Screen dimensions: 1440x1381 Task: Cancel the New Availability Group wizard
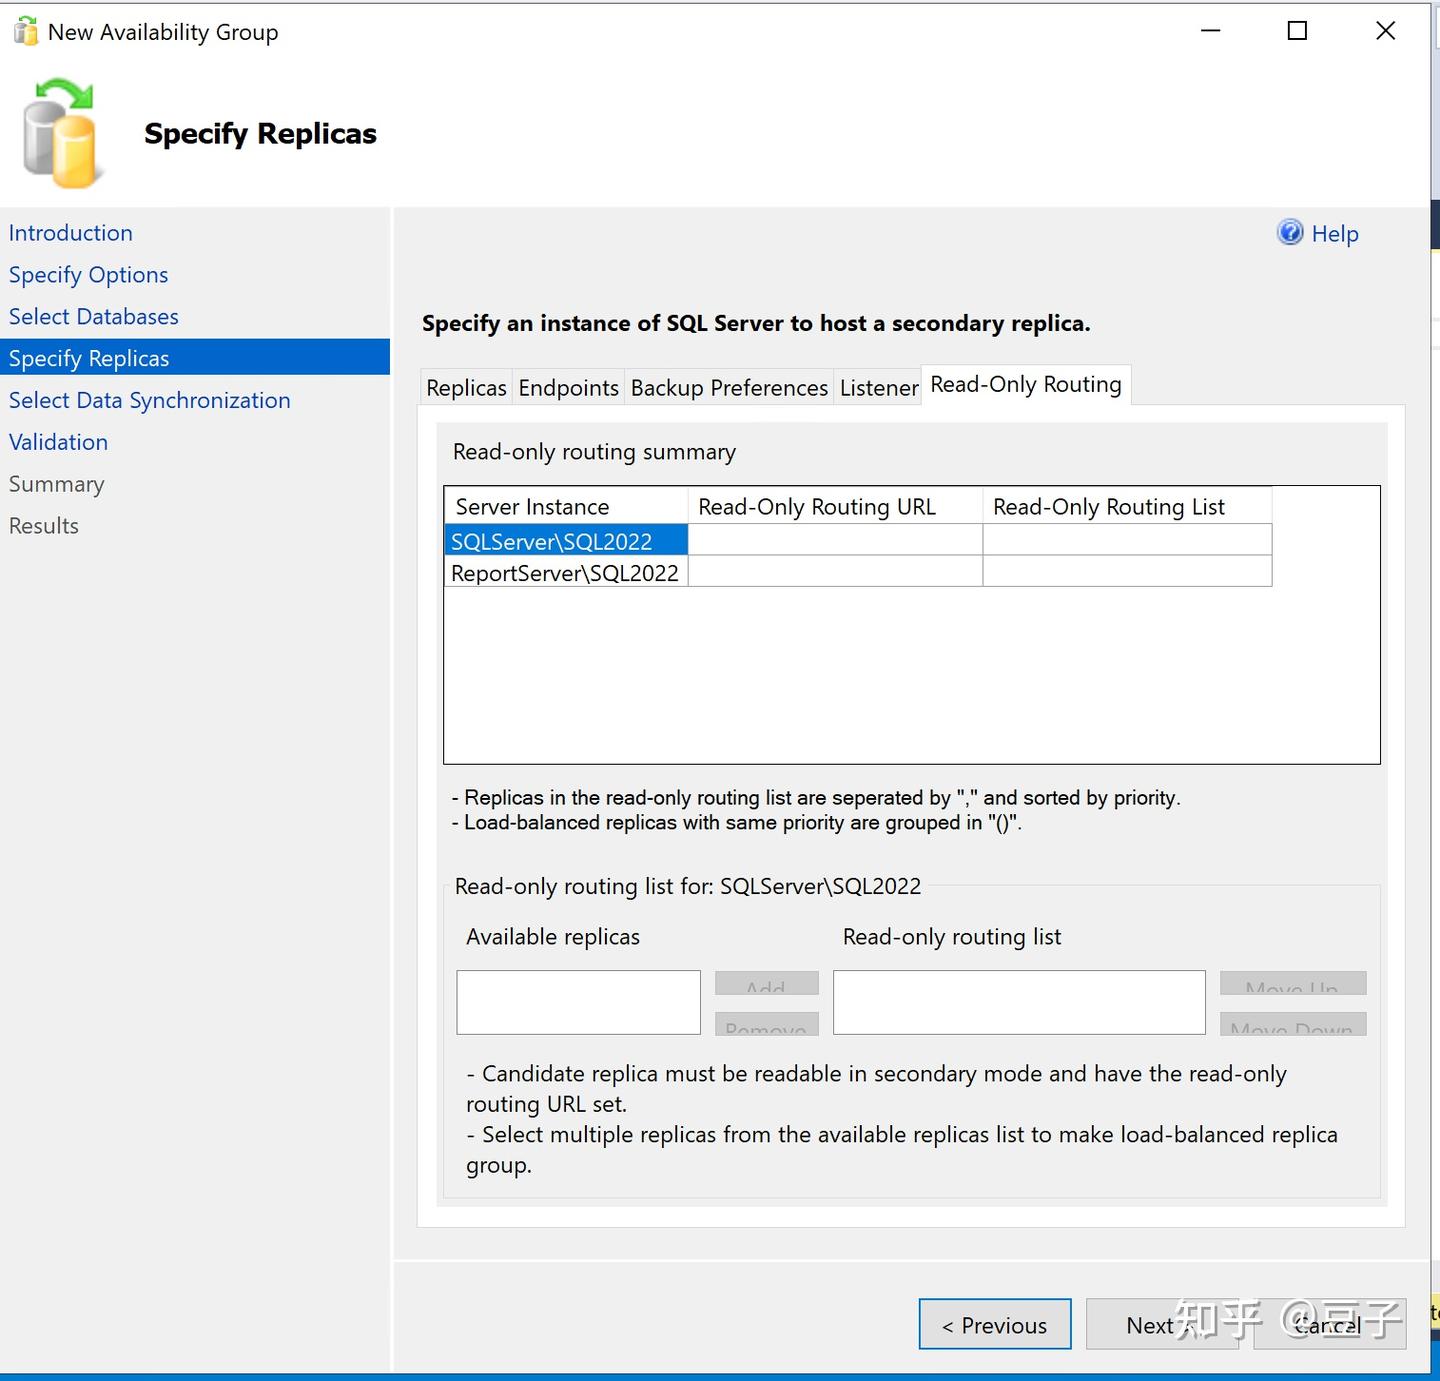[x=1328, y=1324]
